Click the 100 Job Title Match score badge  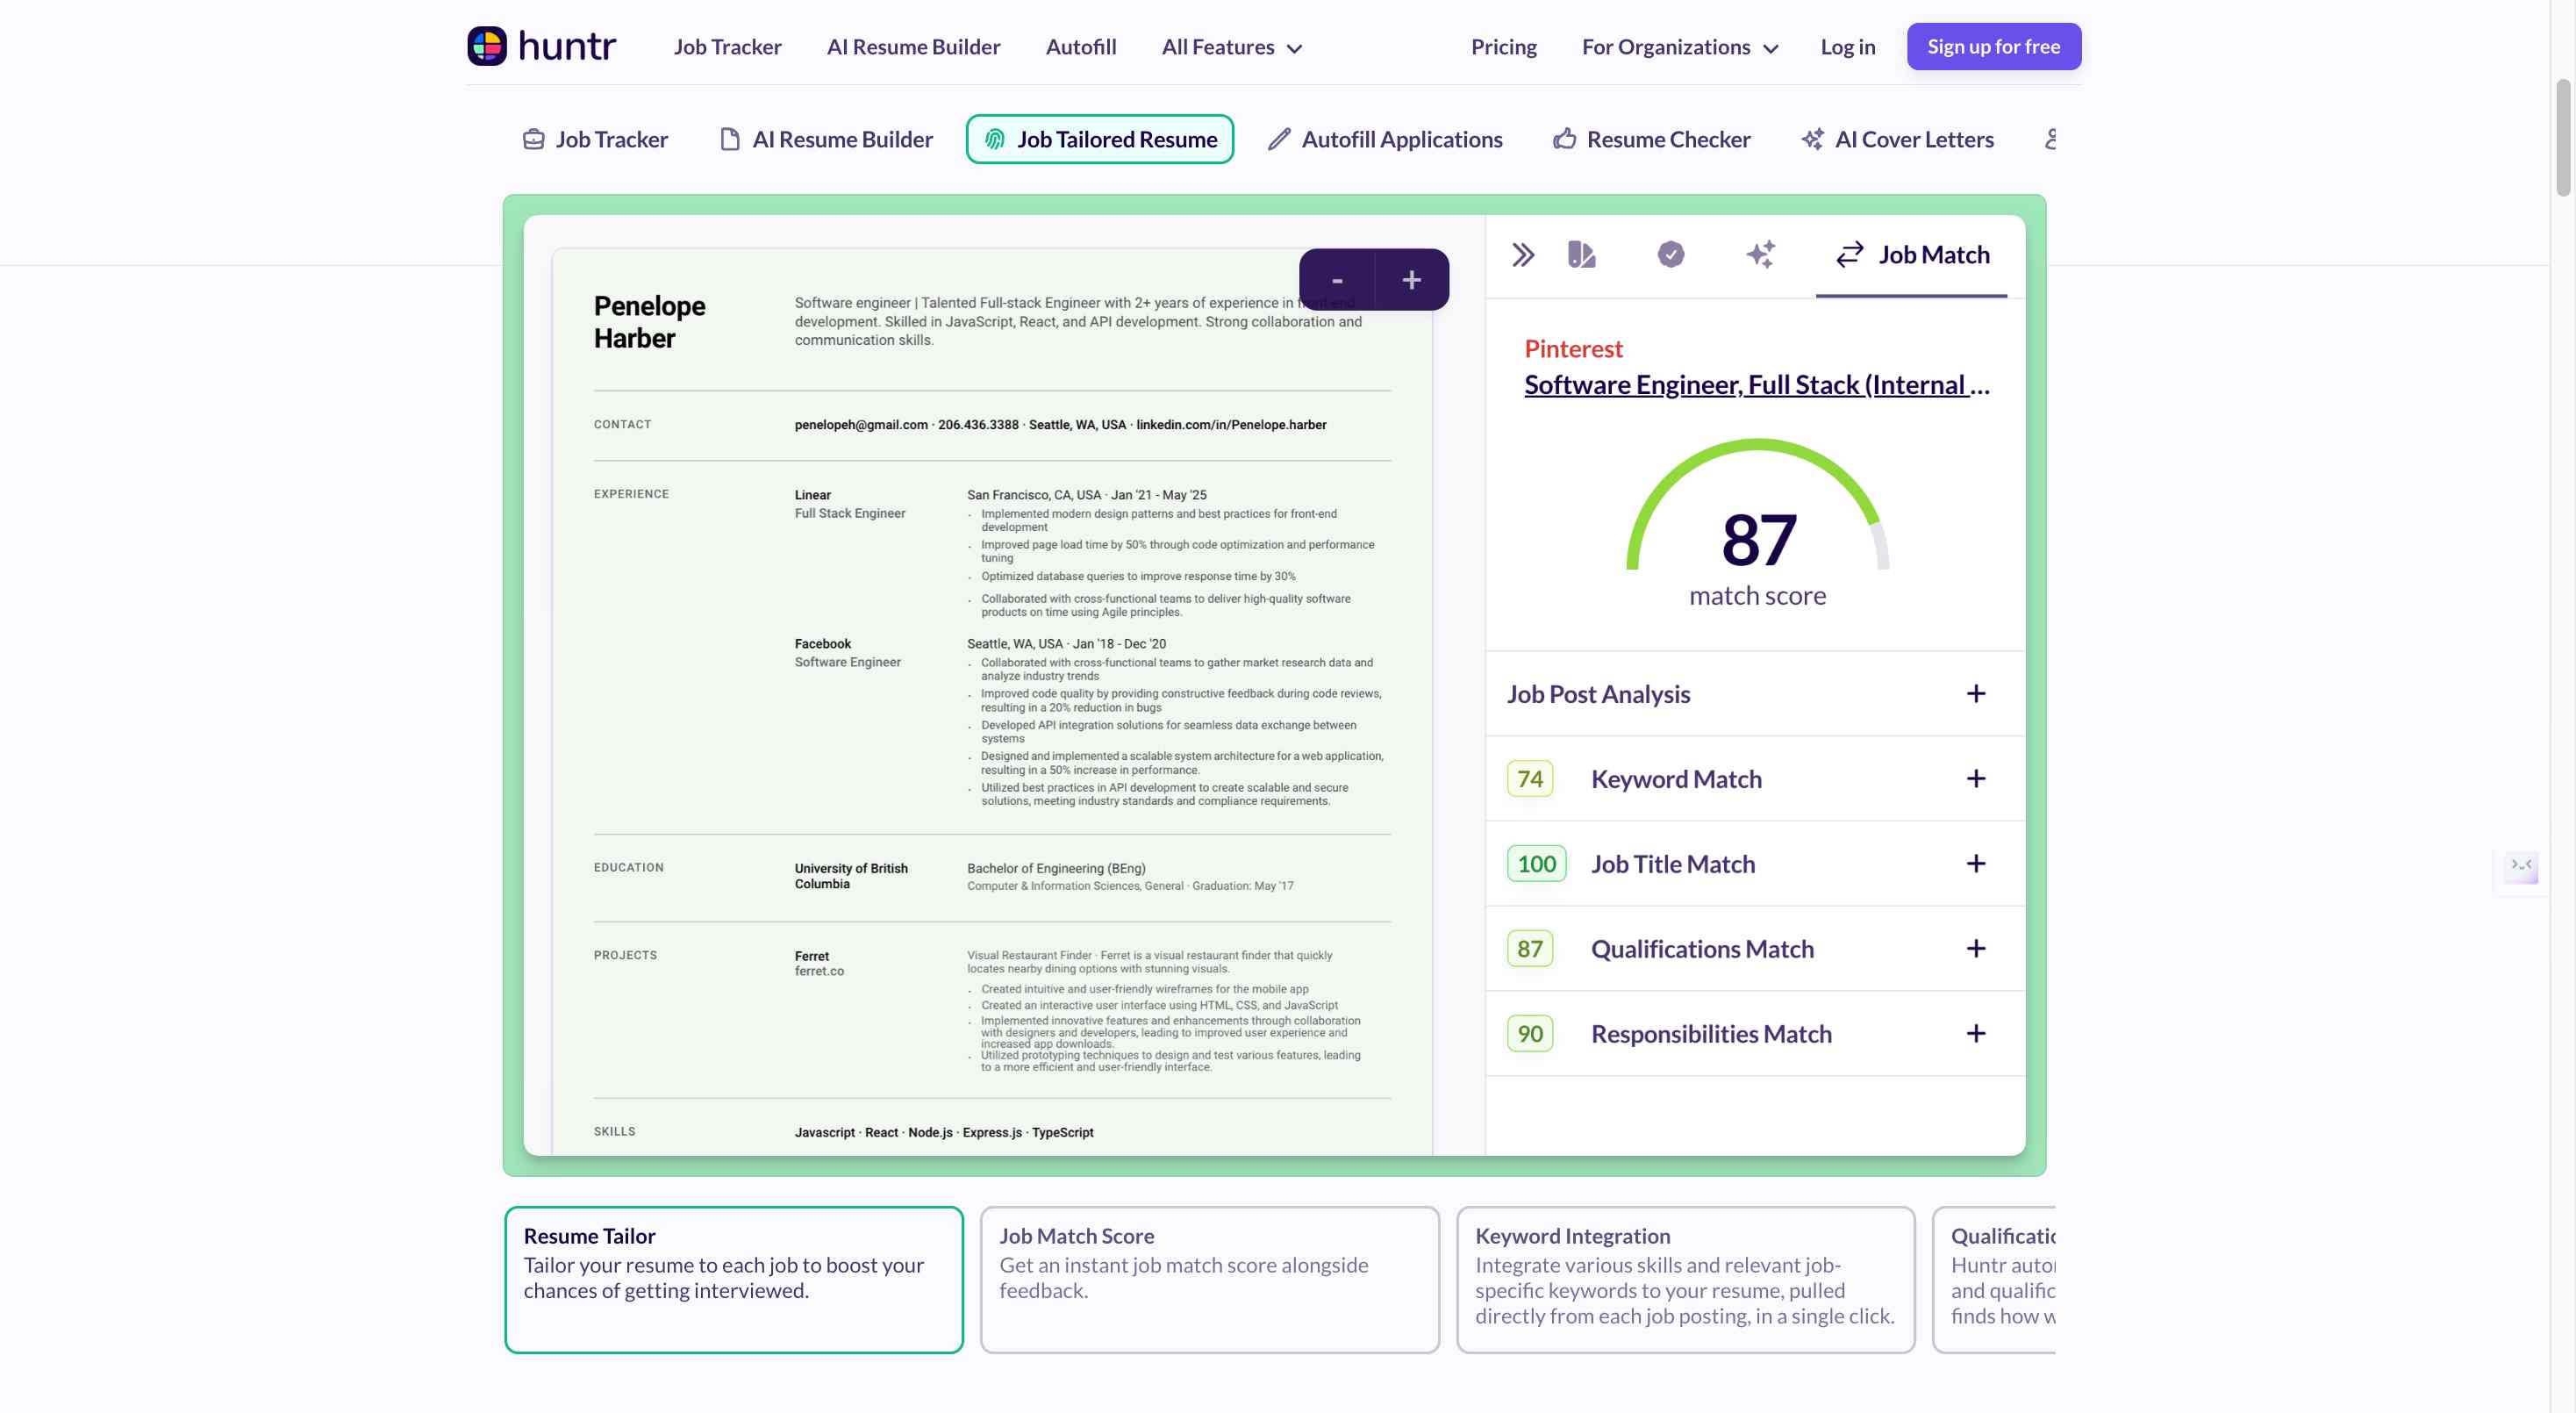click(1536, 864)
